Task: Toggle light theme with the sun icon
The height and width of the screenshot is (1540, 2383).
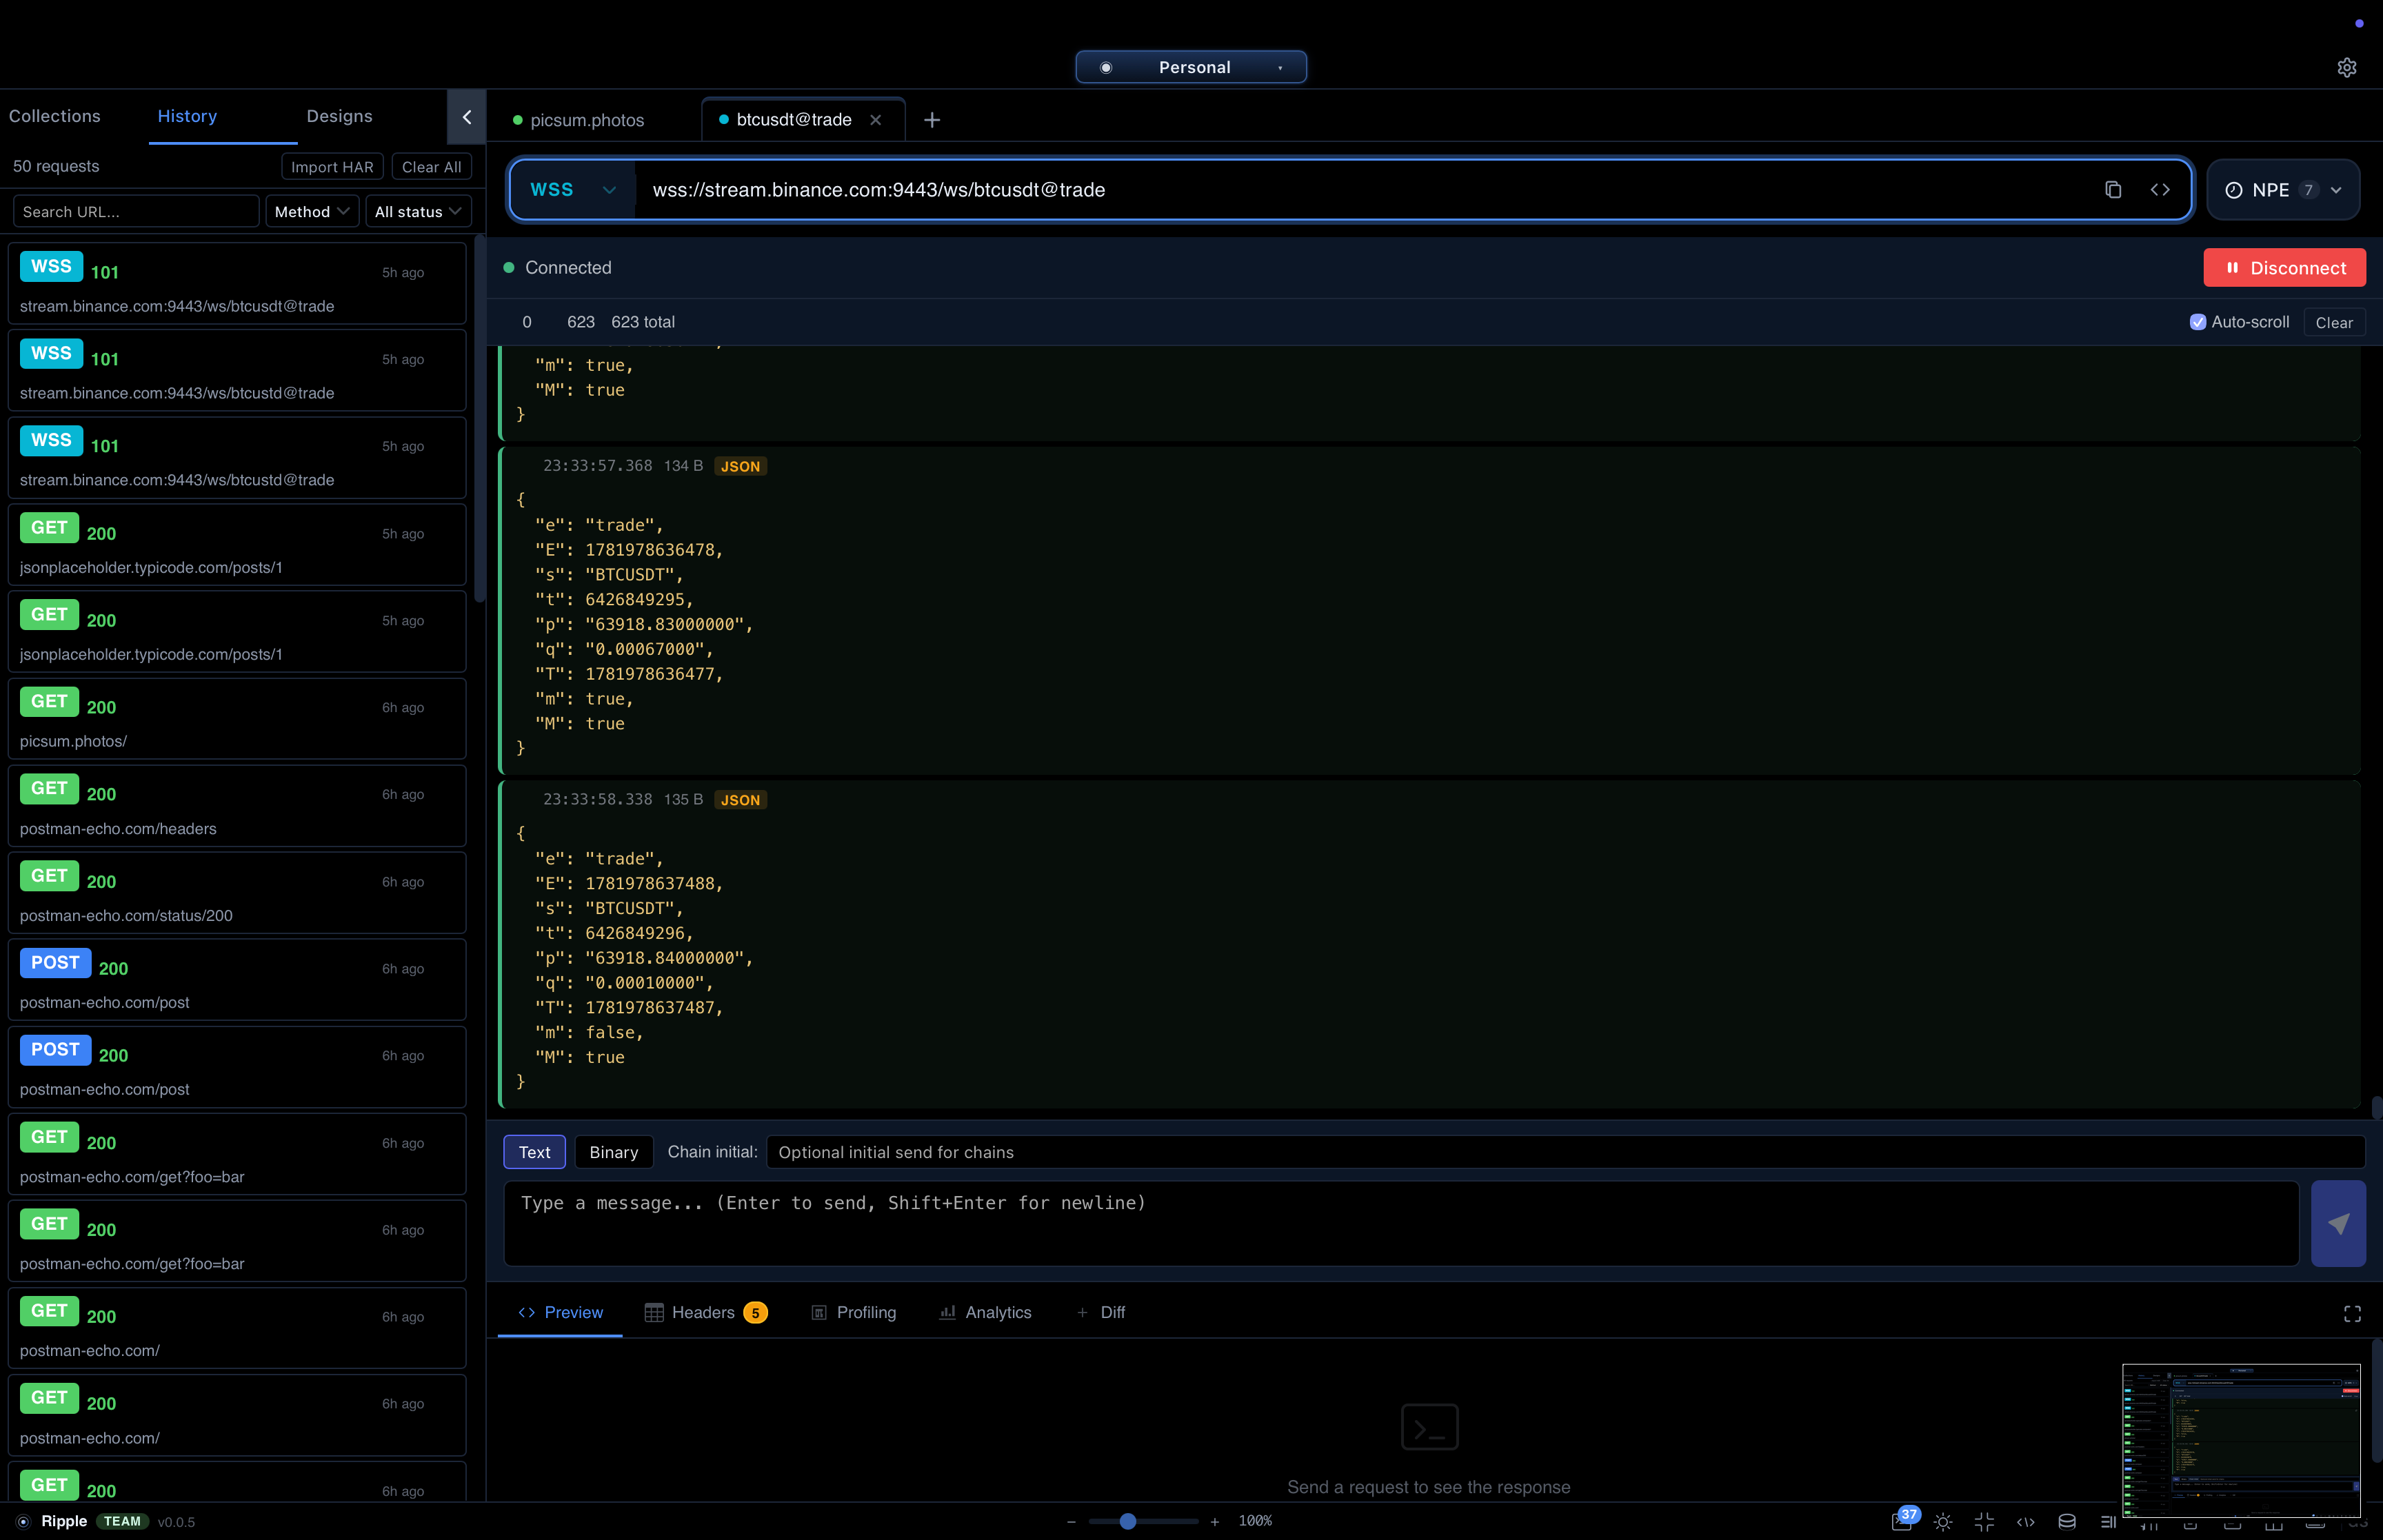Action: tap(1943, 1522)
